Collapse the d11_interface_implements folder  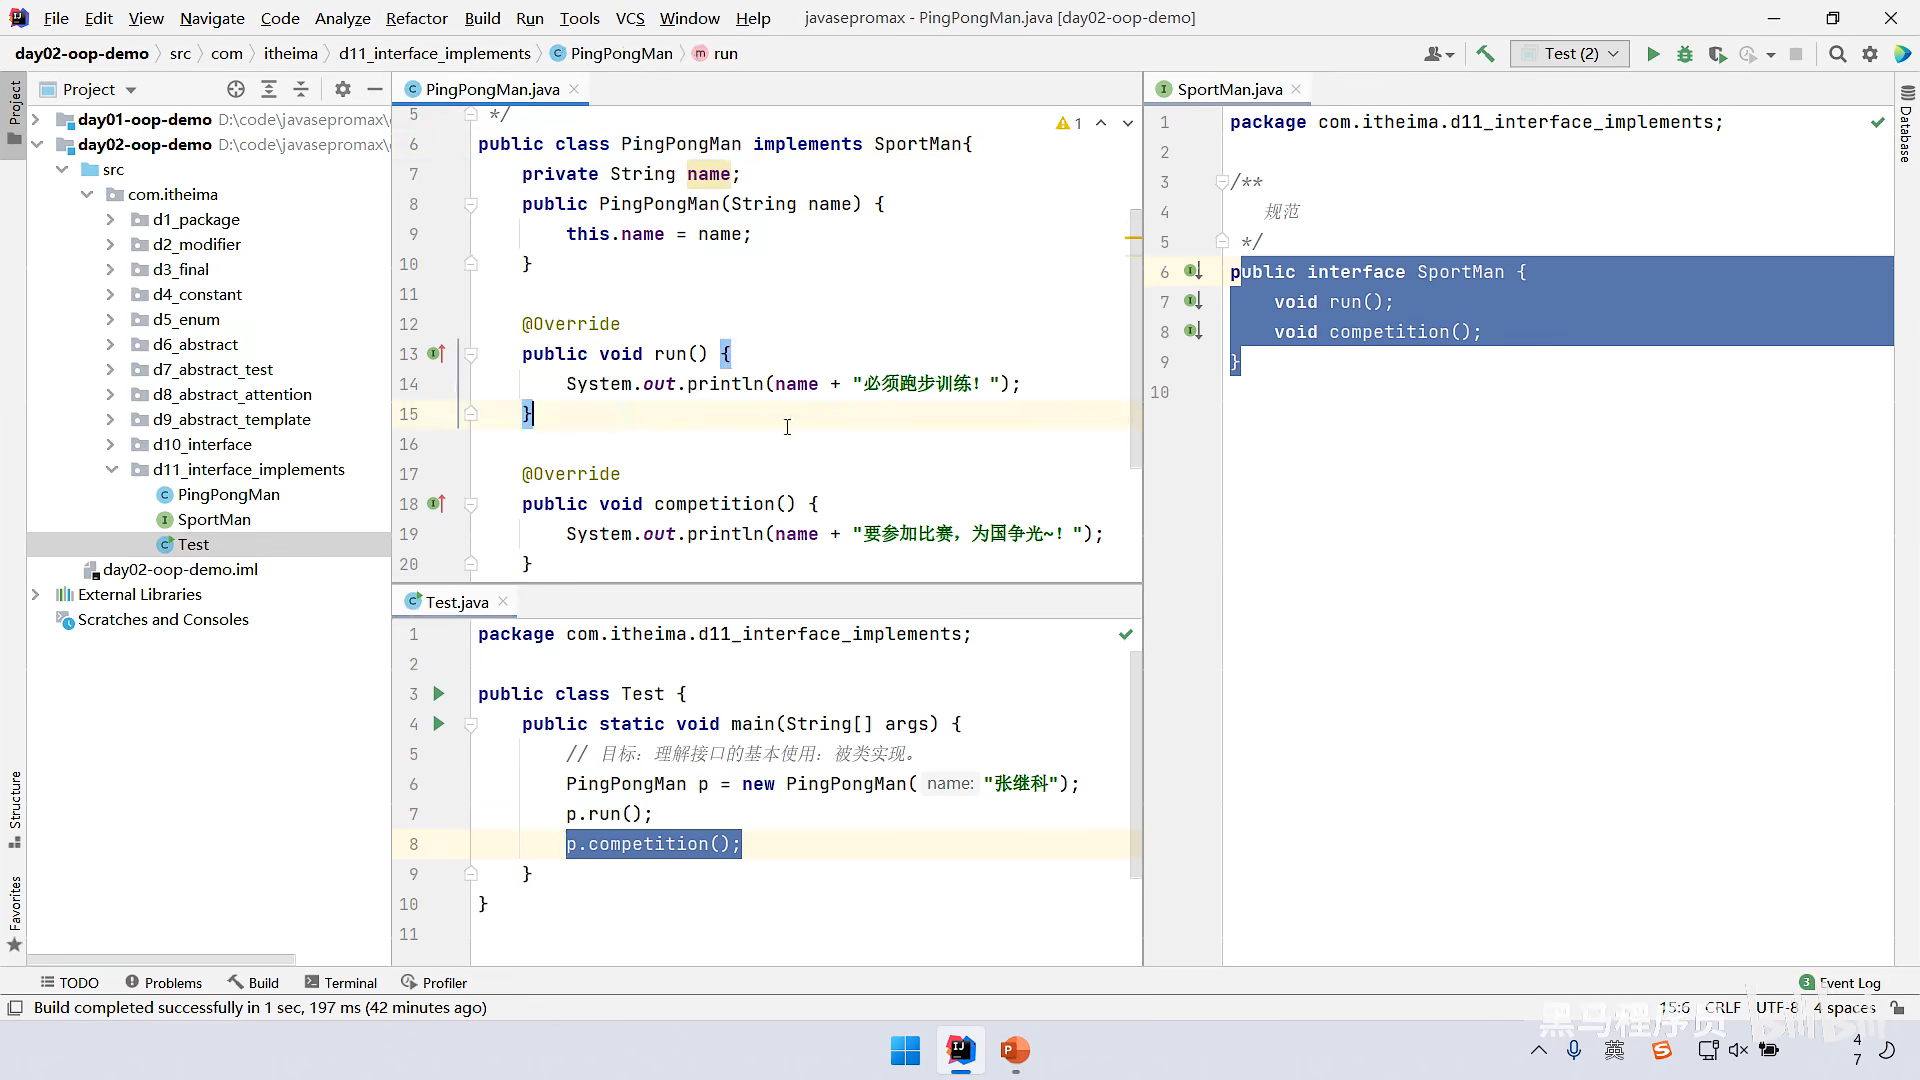[x=112, y=469]
